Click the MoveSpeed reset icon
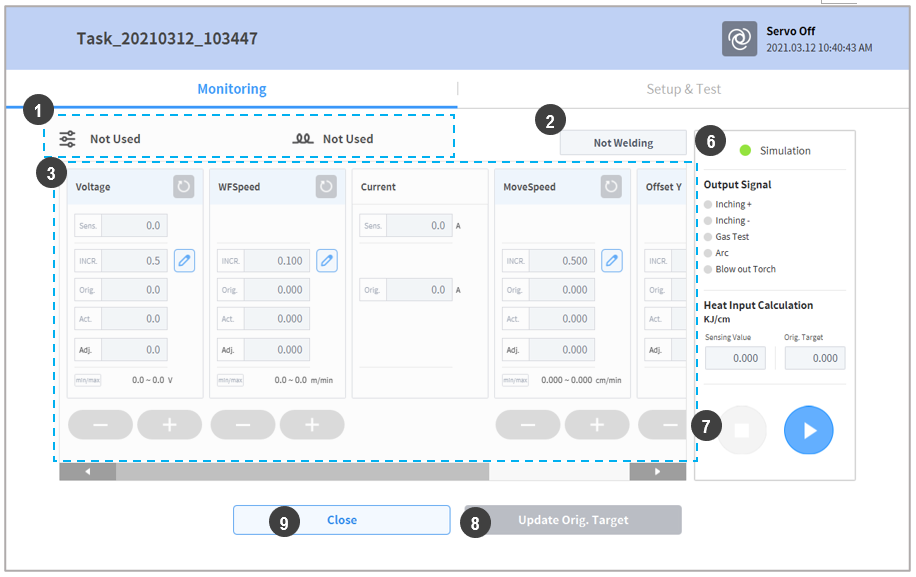Viewport: 916px width, 577px height. (x=611, y=187)
